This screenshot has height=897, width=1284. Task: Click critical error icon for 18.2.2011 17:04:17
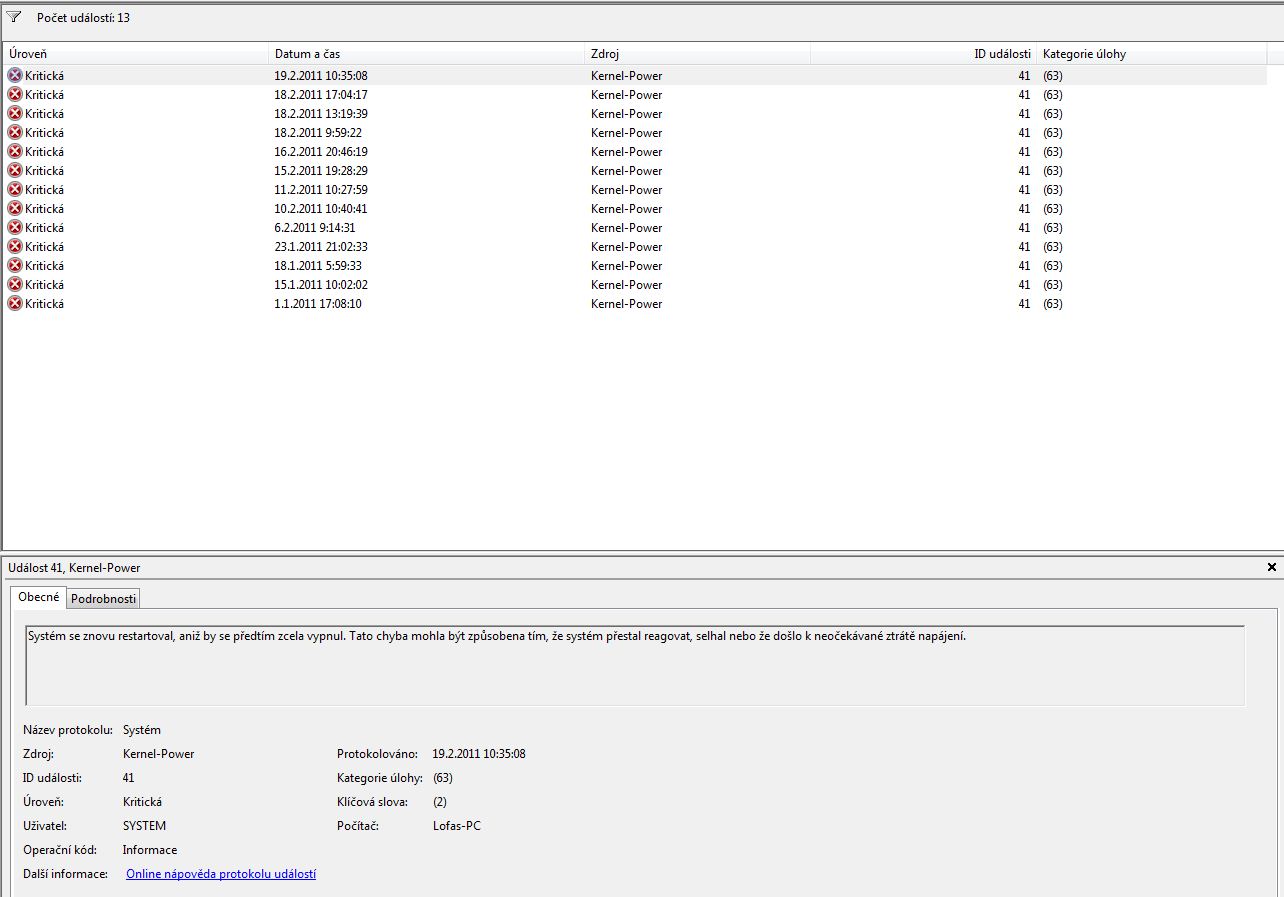(15, 94)
